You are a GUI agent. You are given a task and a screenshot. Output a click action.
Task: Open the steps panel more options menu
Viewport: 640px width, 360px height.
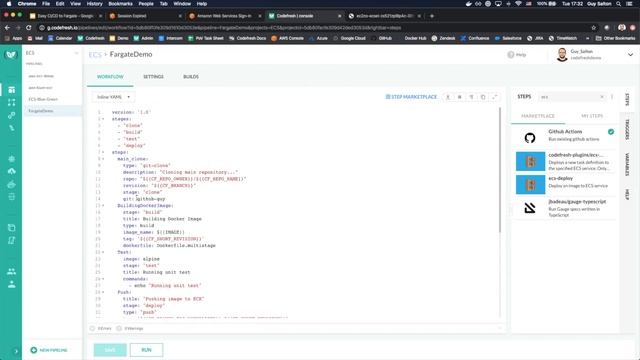tap(612, 97)
